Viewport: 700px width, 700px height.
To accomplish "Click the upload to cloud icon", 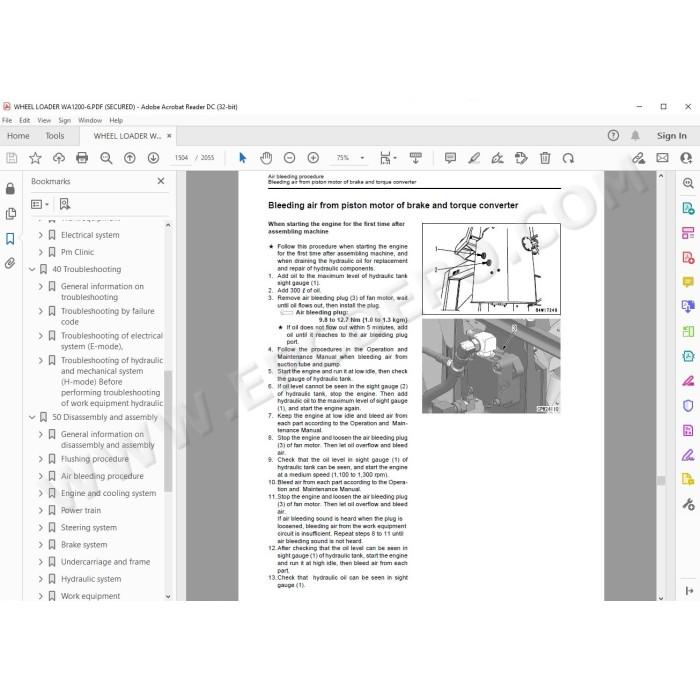I will tap(58, 158).
